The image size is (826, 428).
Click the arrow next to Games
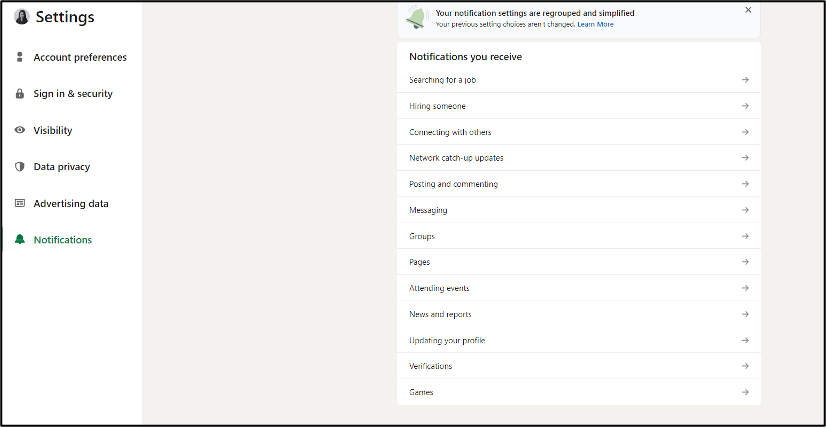point(745,392)
